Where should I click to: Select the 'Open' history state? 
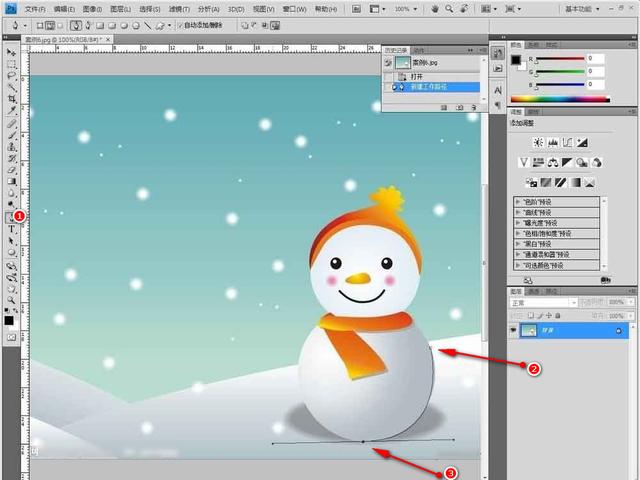pyautogui.click(x=416, y=75)
